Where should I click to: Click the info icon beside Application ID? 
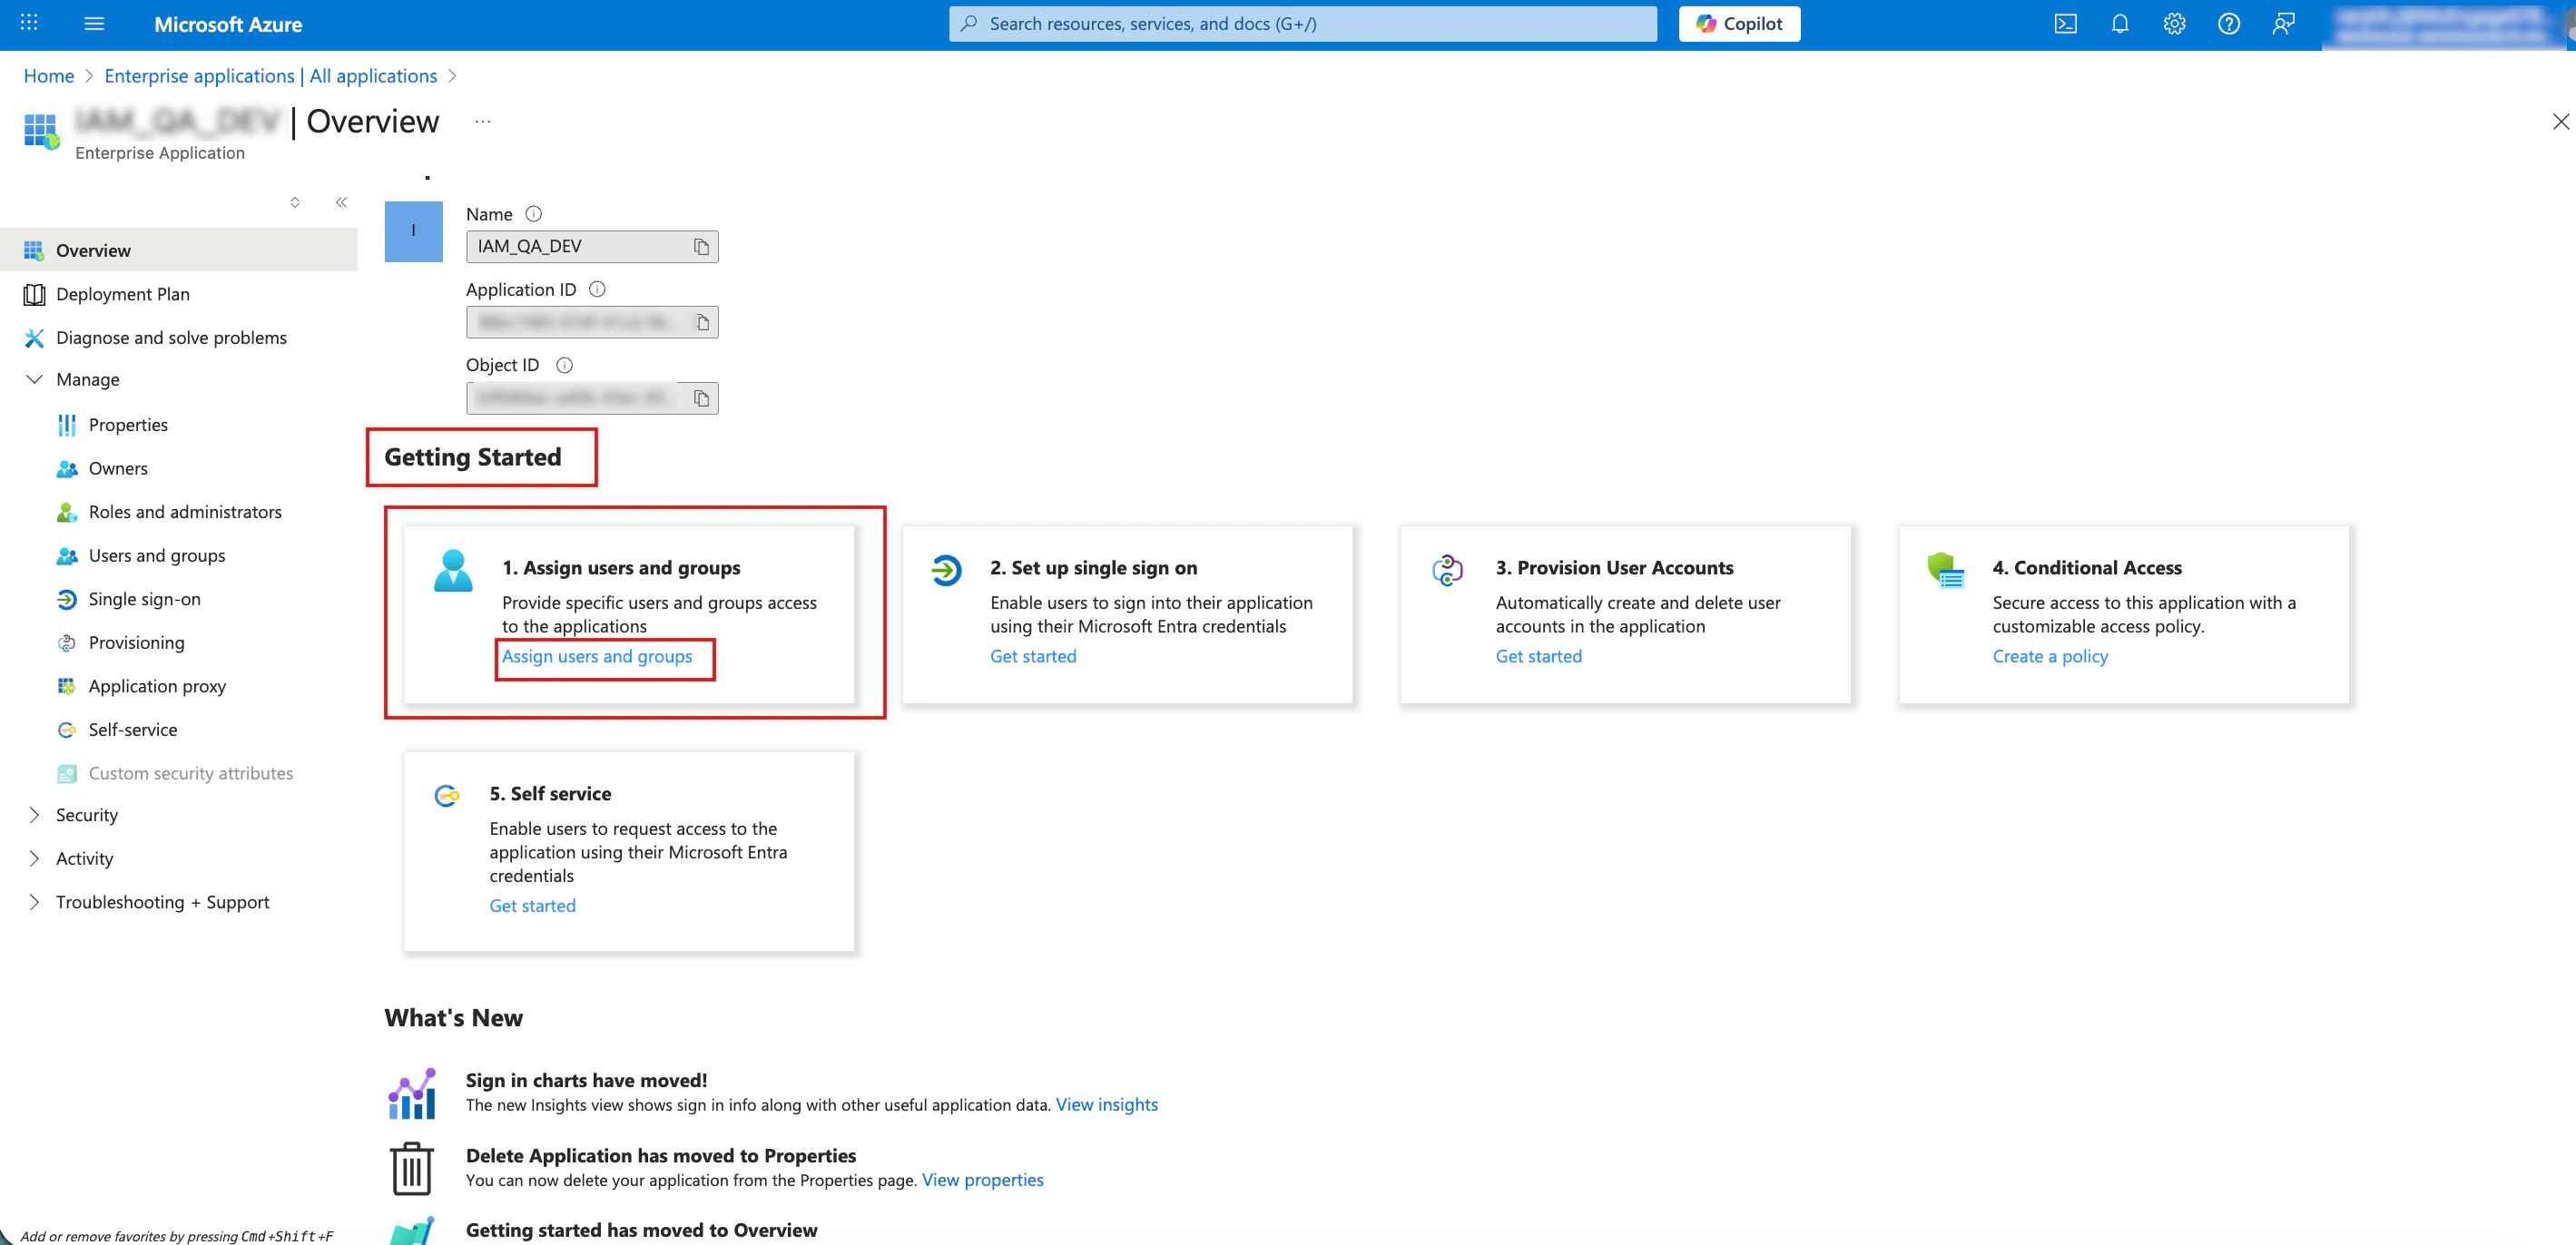[597, 289]
